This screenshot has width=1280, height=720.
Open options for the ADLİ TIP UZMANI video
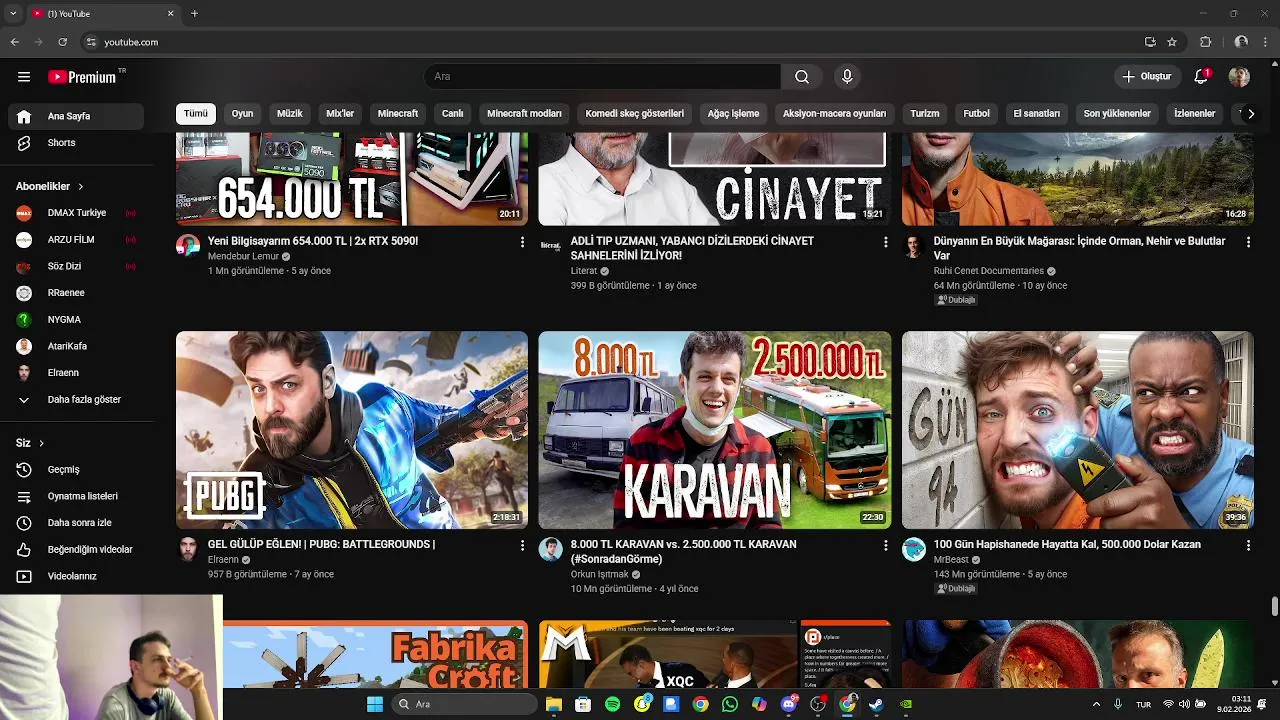coord(885,242)
